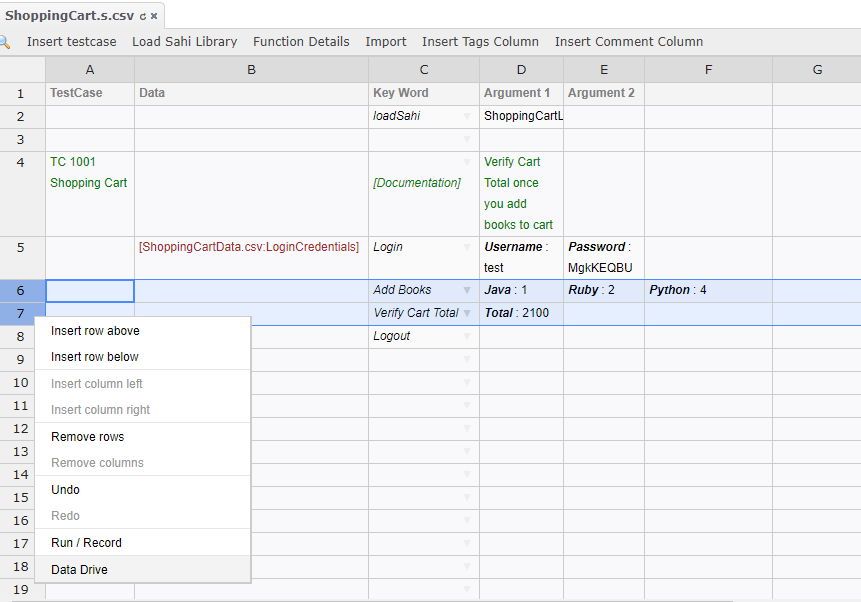
Task: Open the loadSahi keyword dropdown arrow
Action: [467, 117]
